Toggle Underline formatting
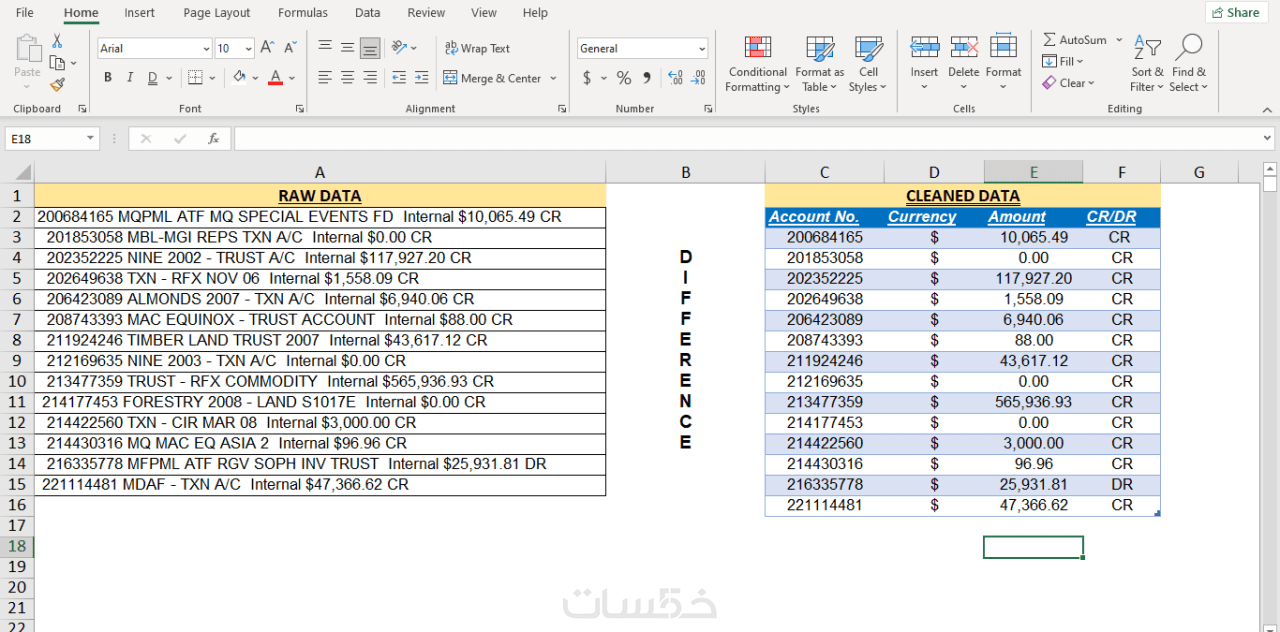The width and height of the screenshot is (1280, 632). tap(152, 78)
